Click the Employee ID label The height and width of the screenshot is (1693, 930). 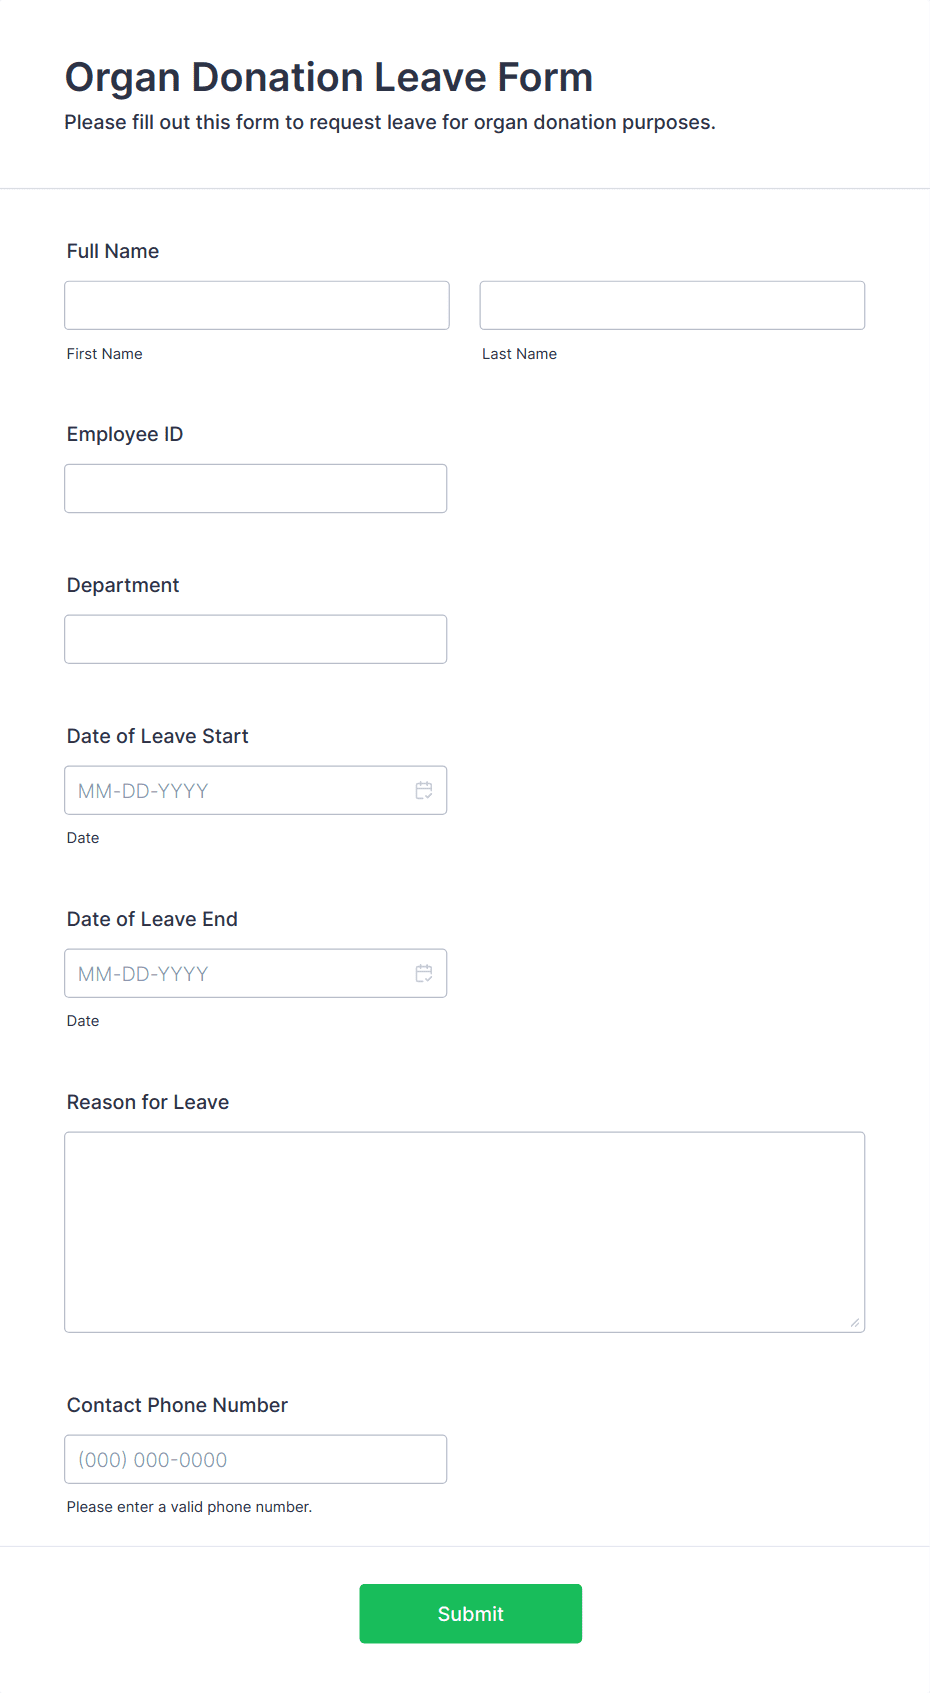pyautogui.click(x=125, y=434)
